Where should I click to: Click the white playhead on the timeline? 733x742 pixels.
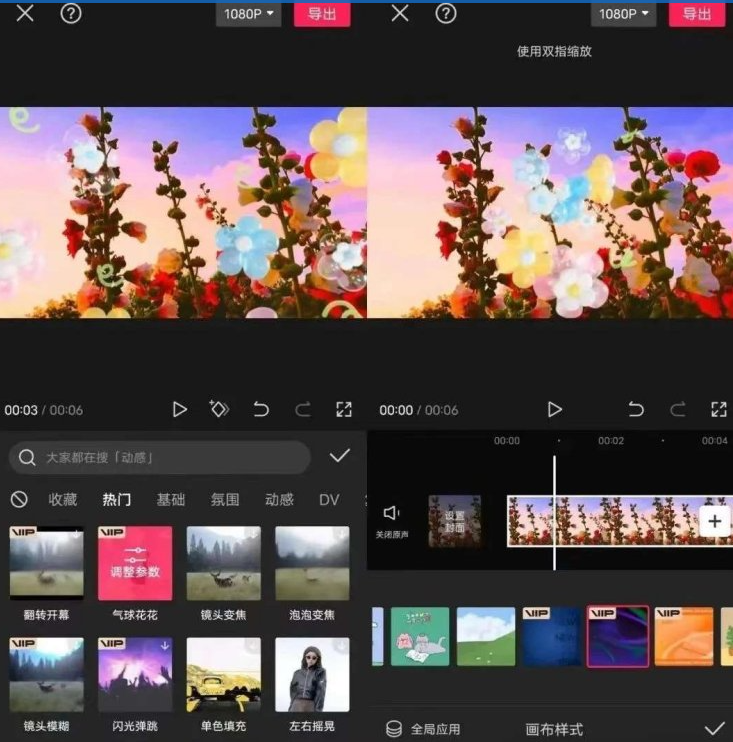click(x=554, y=512)
